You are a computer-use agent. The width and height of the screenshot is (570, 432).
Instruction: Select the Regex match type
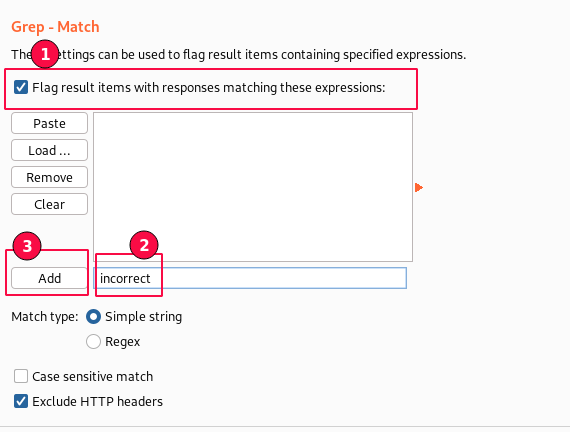(93, 341)
